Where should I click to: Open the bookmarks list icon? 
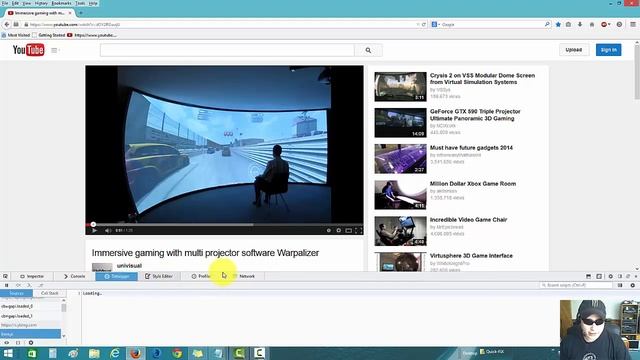(x=568, y=24)
